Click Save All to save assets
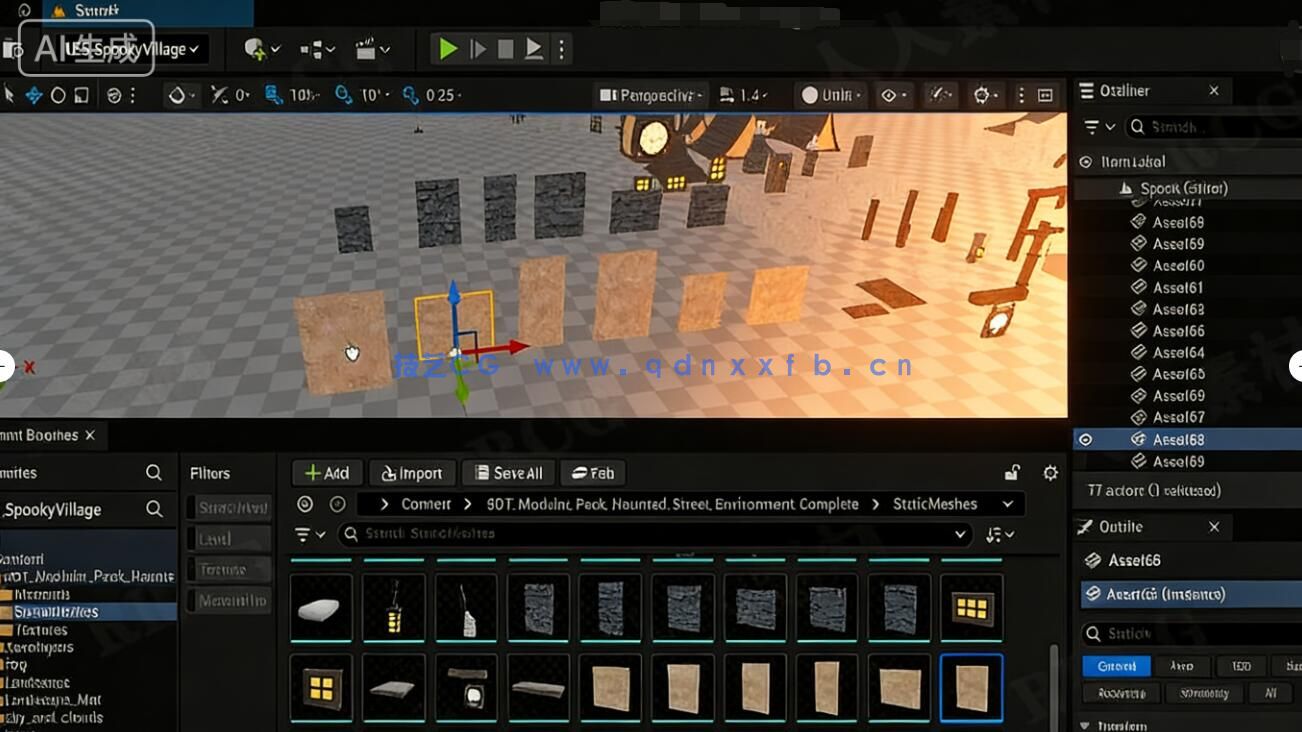Image resolution: width=1302 pixels, height=732 pixels. 508,472
